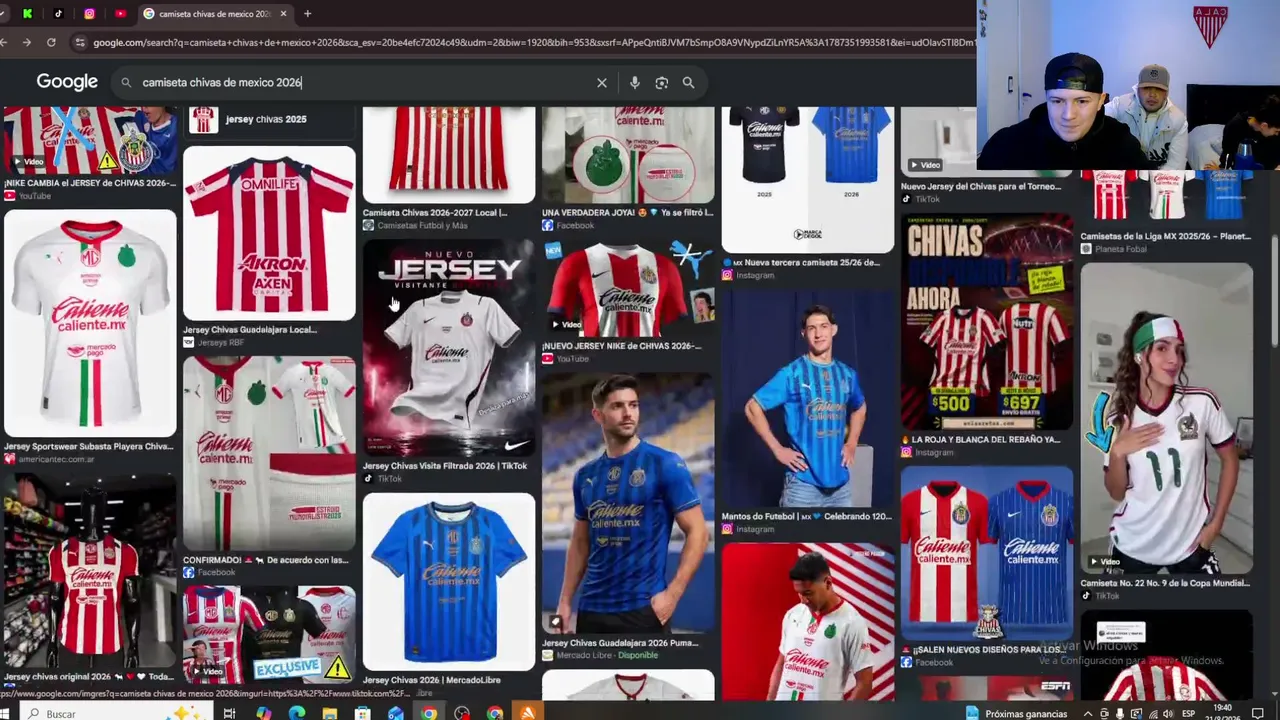This screenshot has height=720, width=1280.
Task: Open the Omnilife Akron striped jersey image
Action: click(x=269, y=233)
